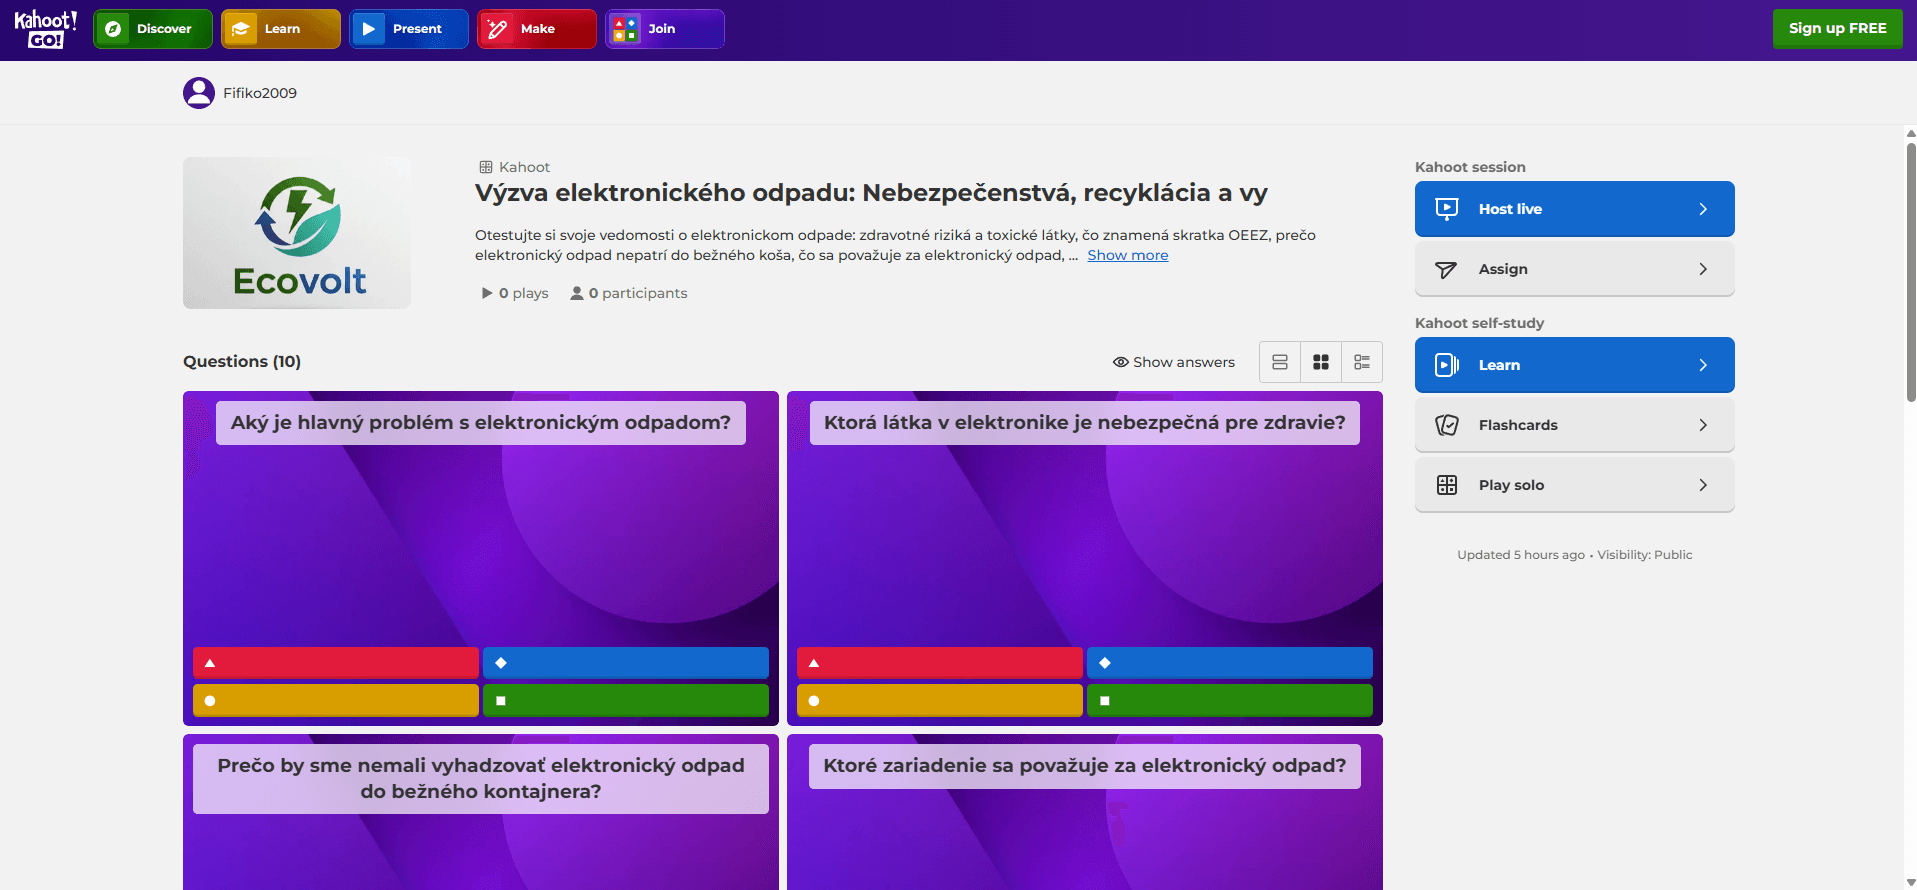This screenshot has height=890, width=1917.
Task: Open Flashcards self-study mode
Action: click(x=1575, y=425)
